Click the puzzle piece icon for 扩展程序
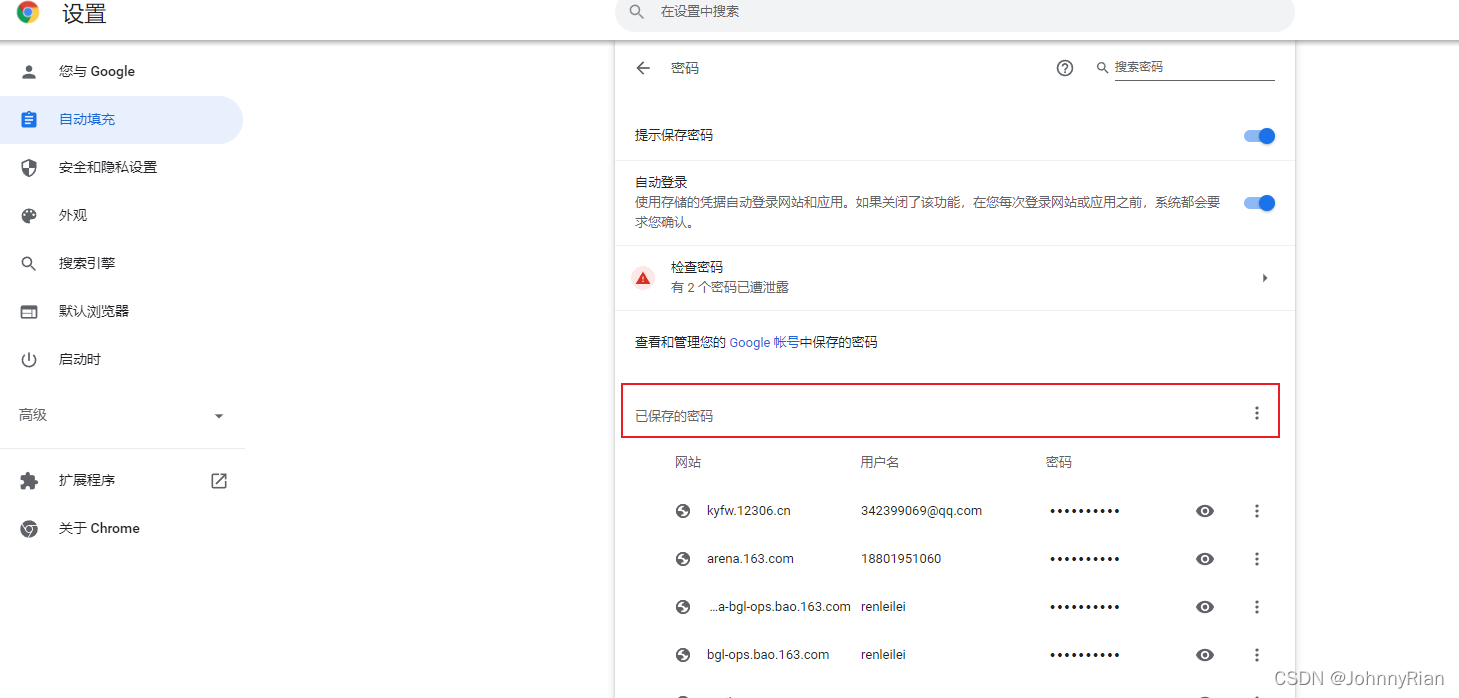Screen dimensions: 1459x698 [29, 481]
